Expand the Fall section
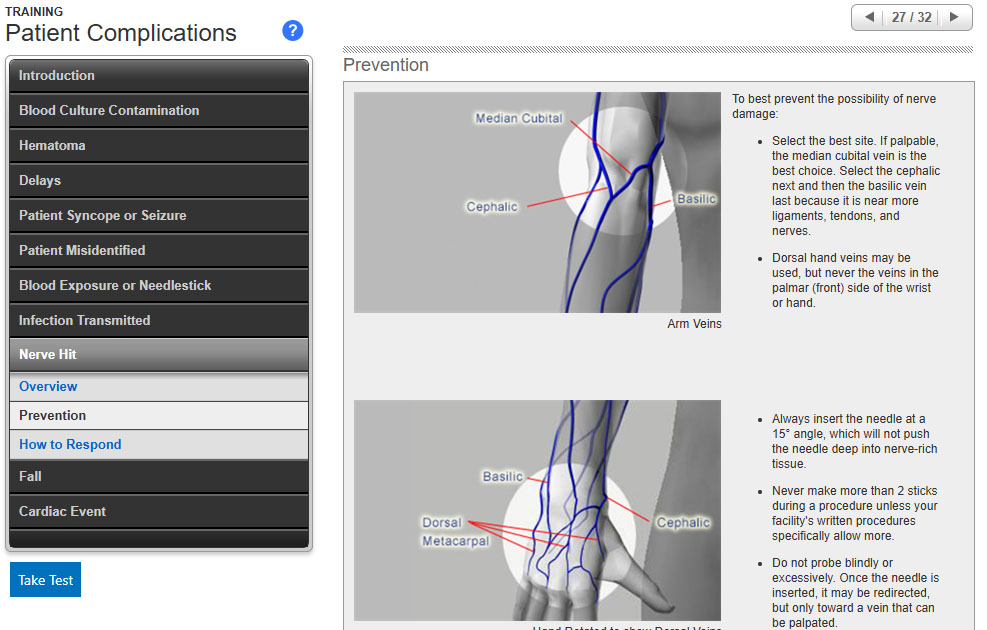 pyautogui.click(x=159, y=477)
